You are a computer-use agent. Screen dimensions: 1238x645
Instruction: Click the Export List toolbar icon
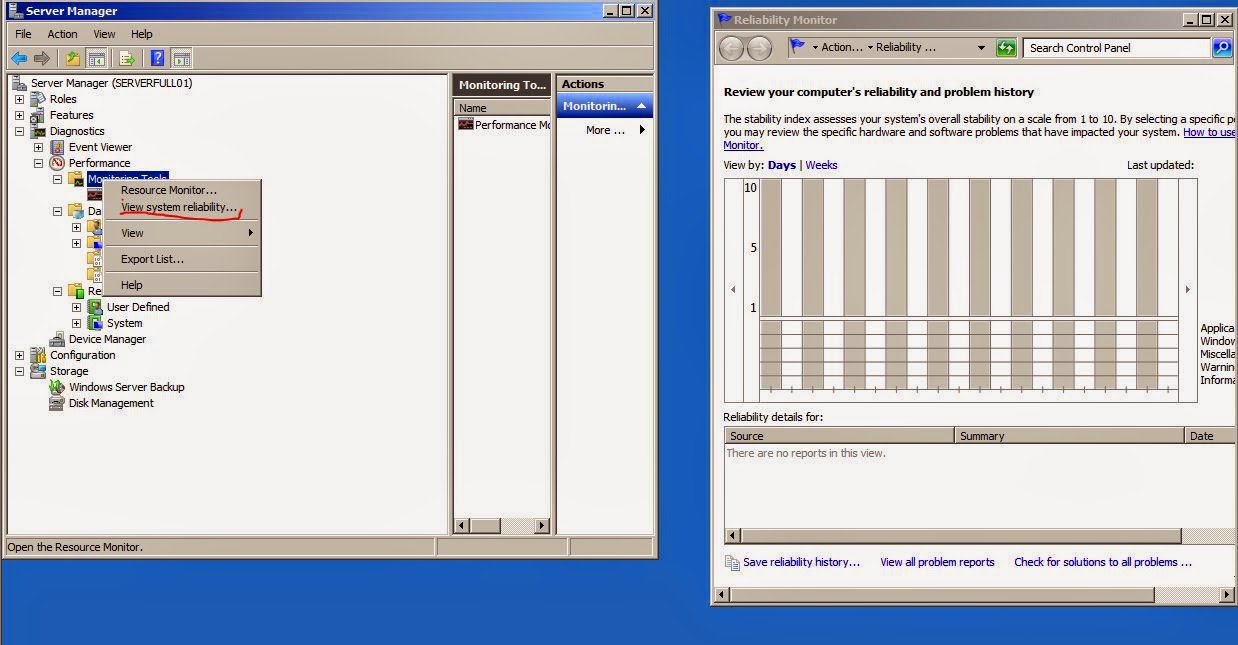tap(127, 58)
